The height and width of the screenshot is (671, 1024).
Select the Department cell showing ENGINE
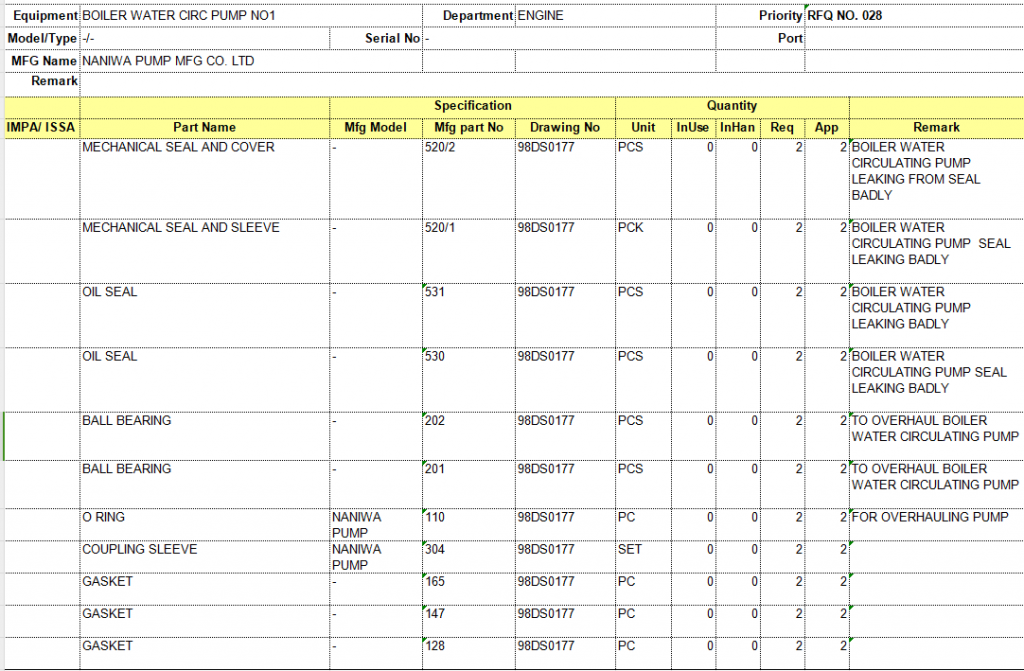(x=540, y=16)
